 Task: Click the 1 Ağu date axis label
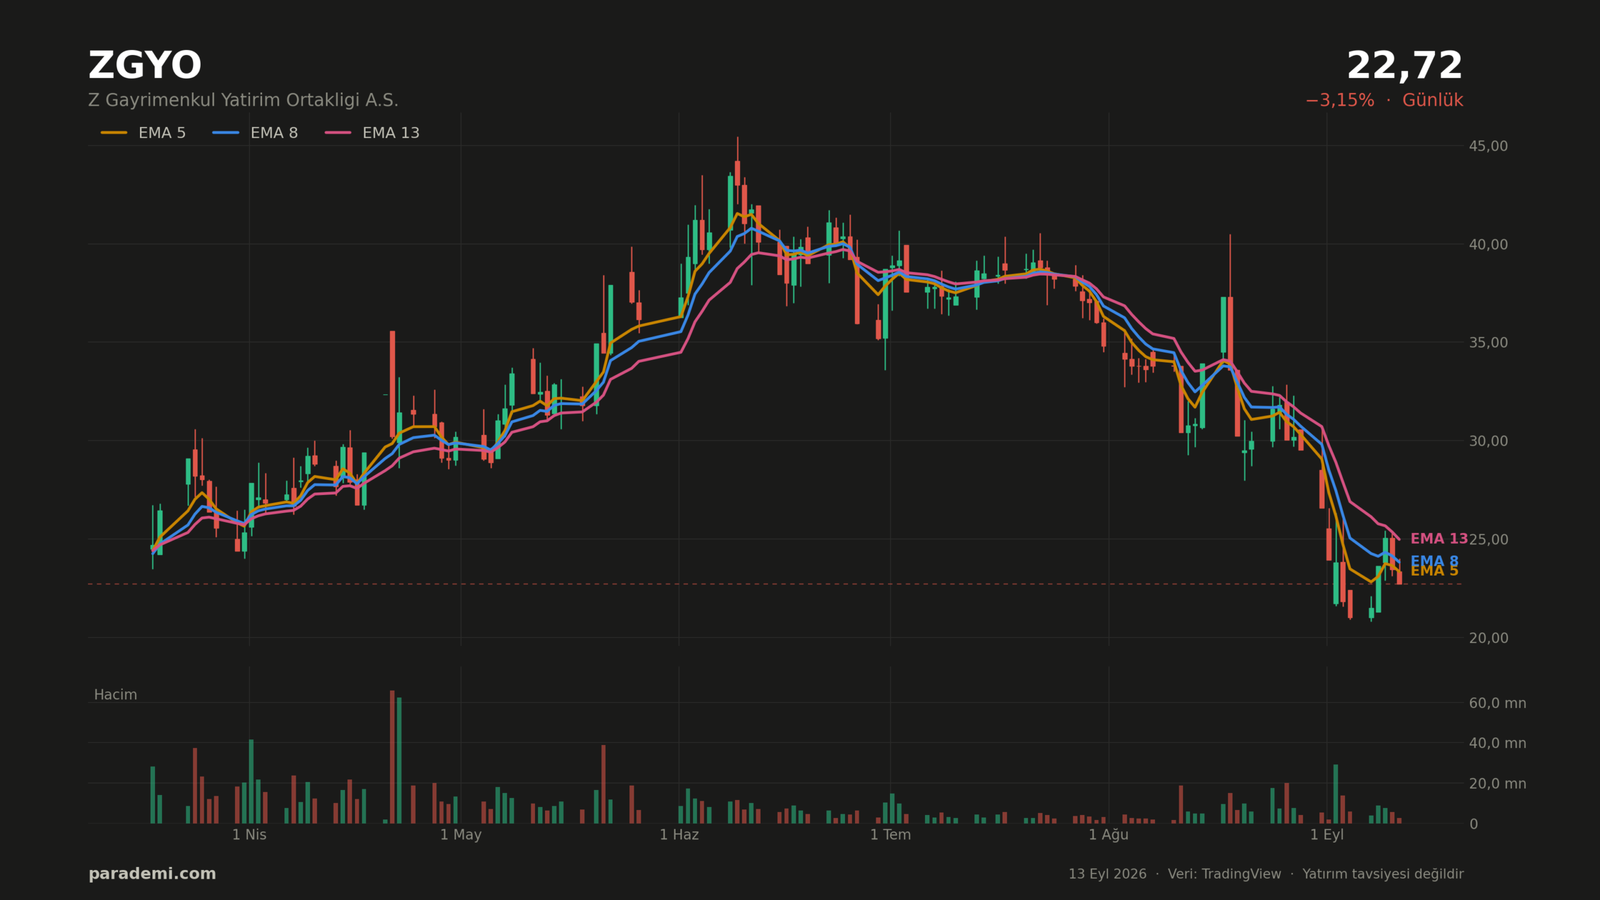[1108, 835]
